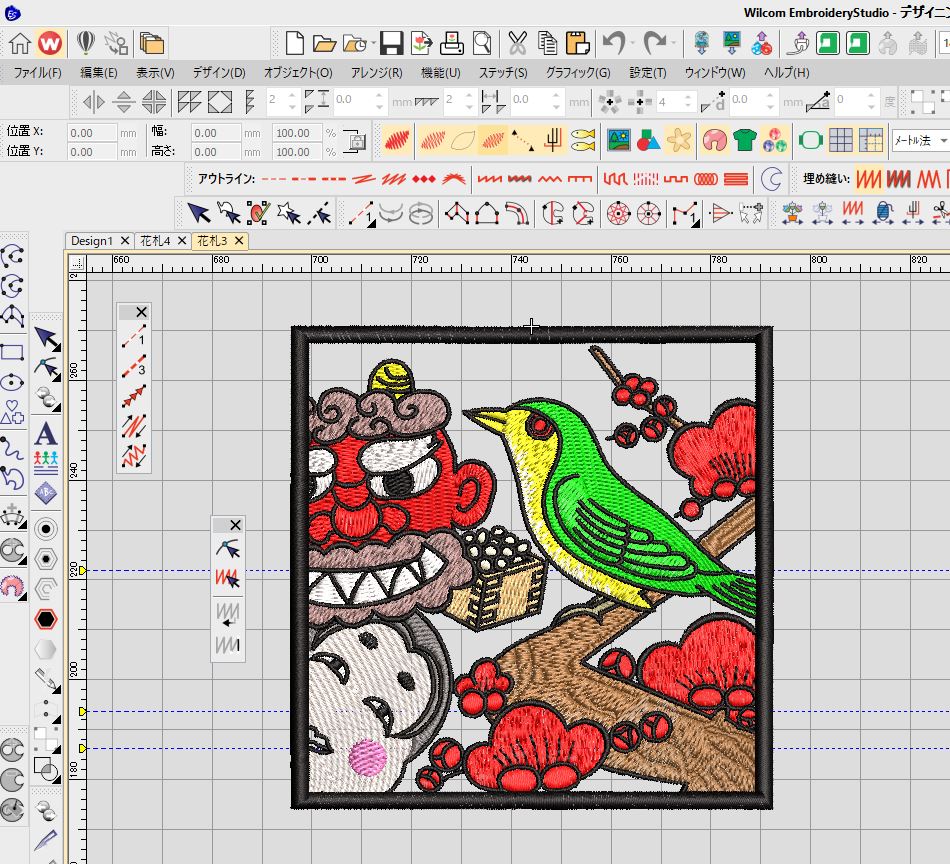950x864 pixels.
Task: Click the red Wilcom W icon
Action: click(x=50, y=44)
